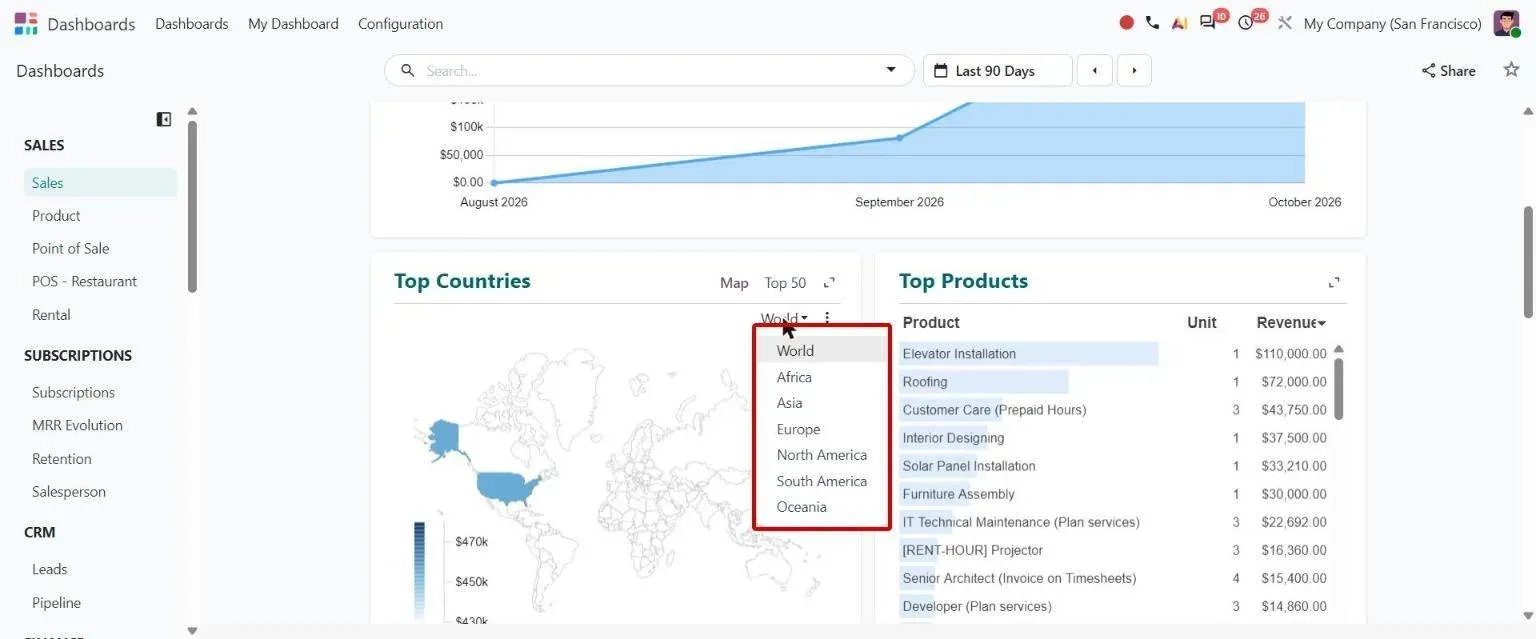1536x639 pixels.
Task: Go to next date period
Action: pos(1134,71)
